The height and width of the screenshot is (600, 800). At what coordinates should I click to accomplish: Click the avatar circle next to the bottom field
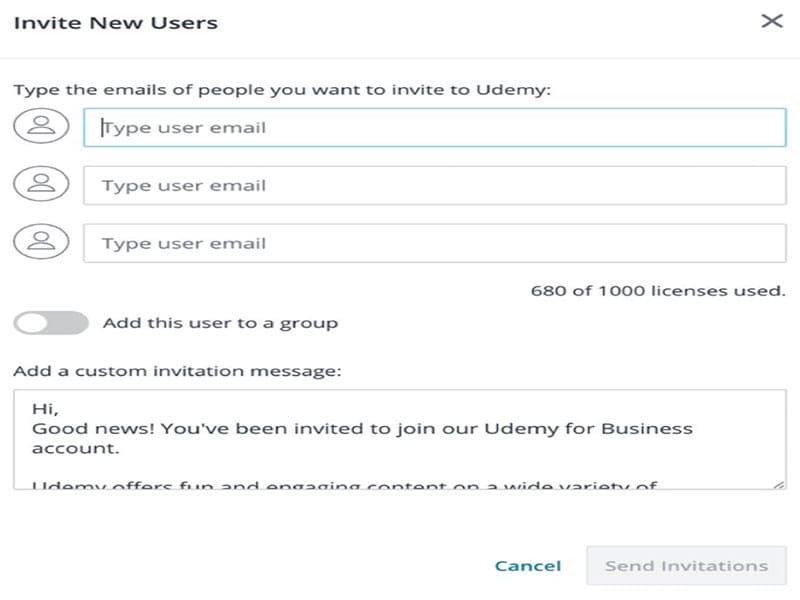coord(42,243)
